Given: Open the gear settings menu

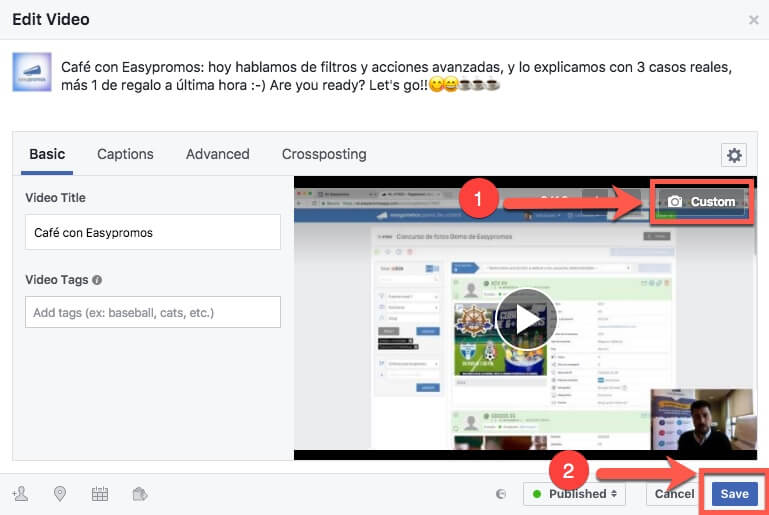Looking at the screenshot, I should [x=734, y=155].
